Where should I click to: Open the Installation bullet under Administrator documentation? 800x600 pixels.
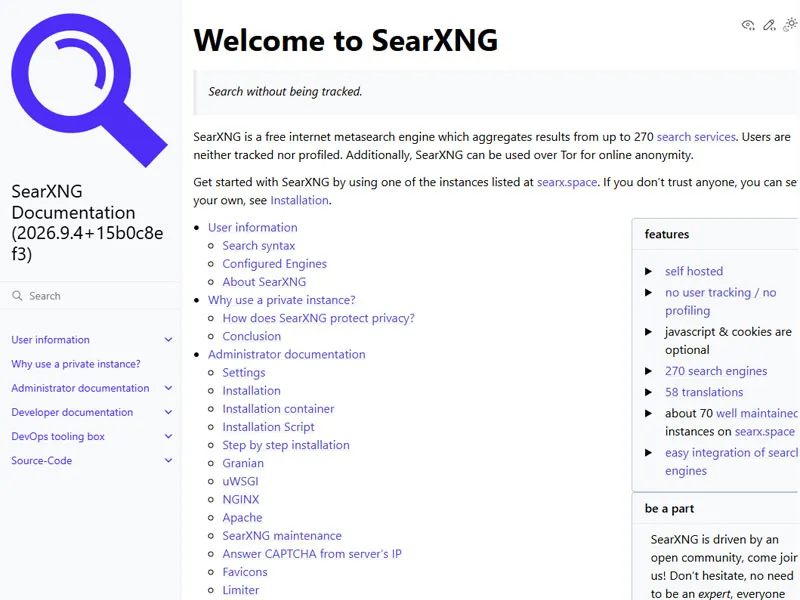252,391
